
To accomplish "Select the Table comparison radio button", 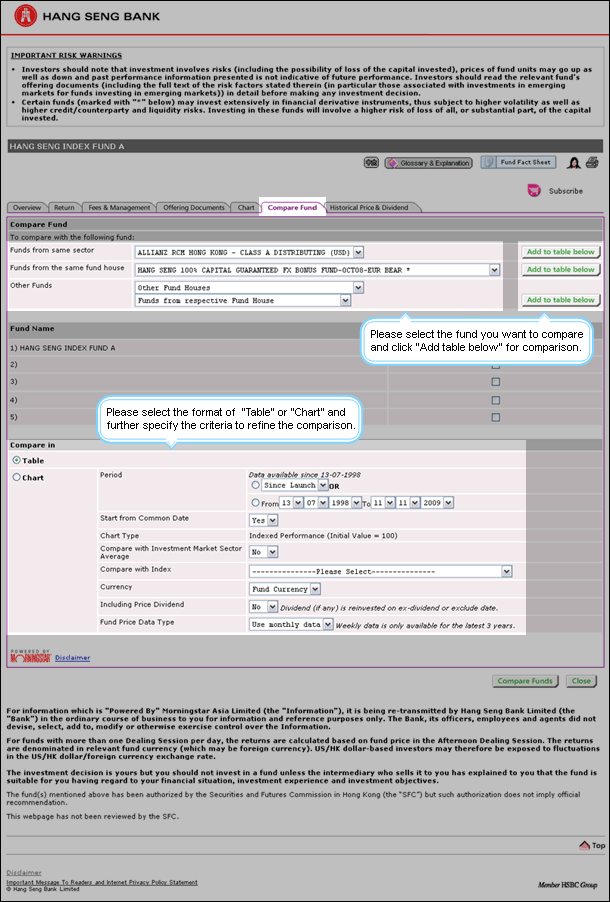I will pos(17,460).
